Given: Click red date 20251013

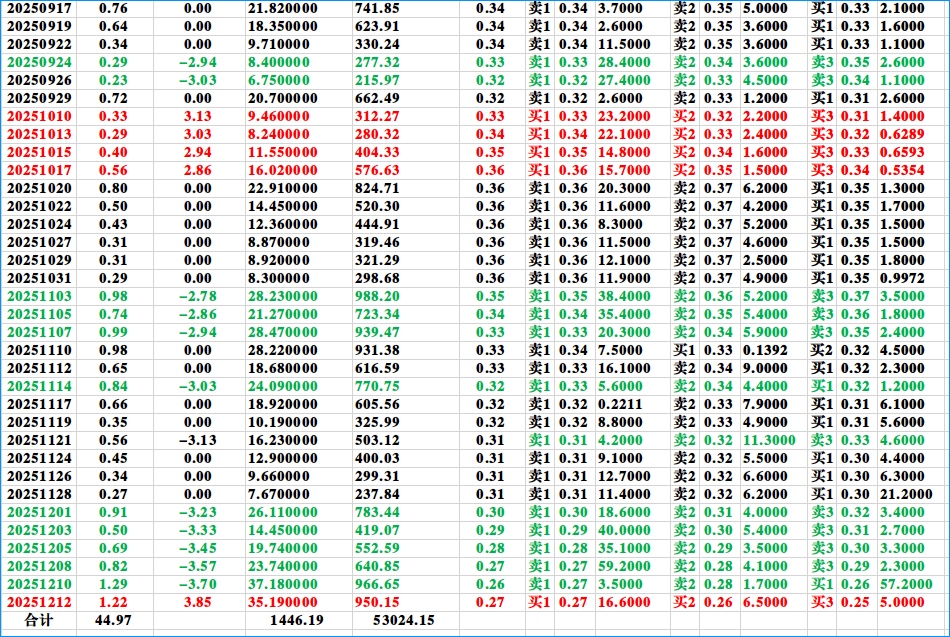Looking at the screenshot, I should tap(39, 135).
